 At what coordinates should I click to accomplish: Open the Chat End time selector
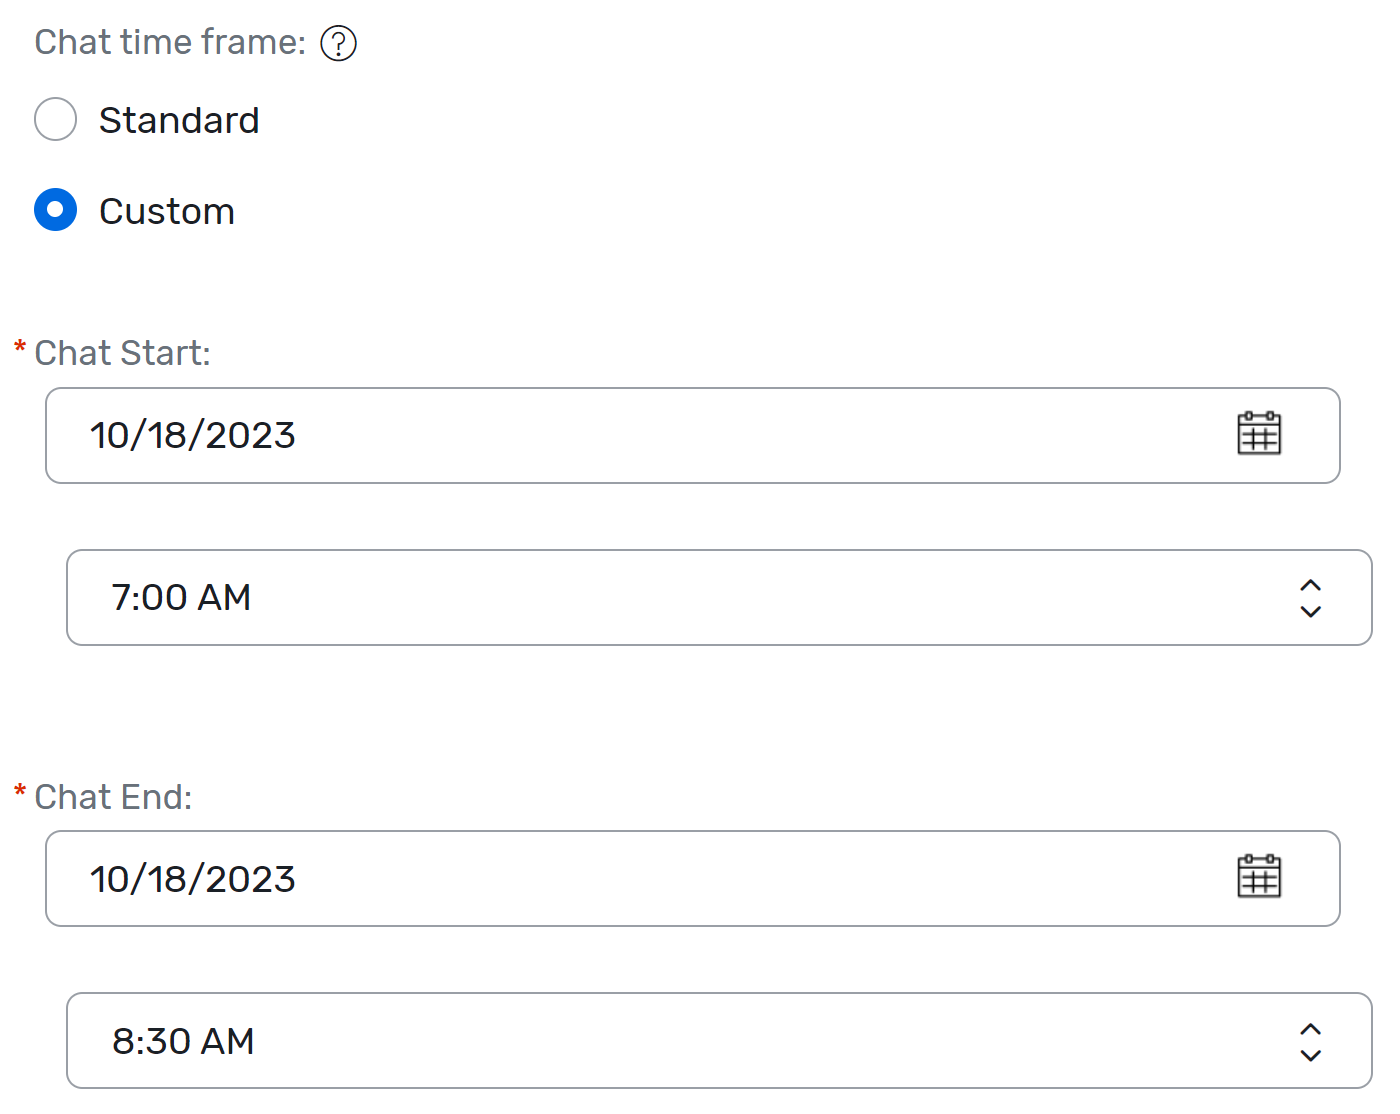coord(700,1040)
